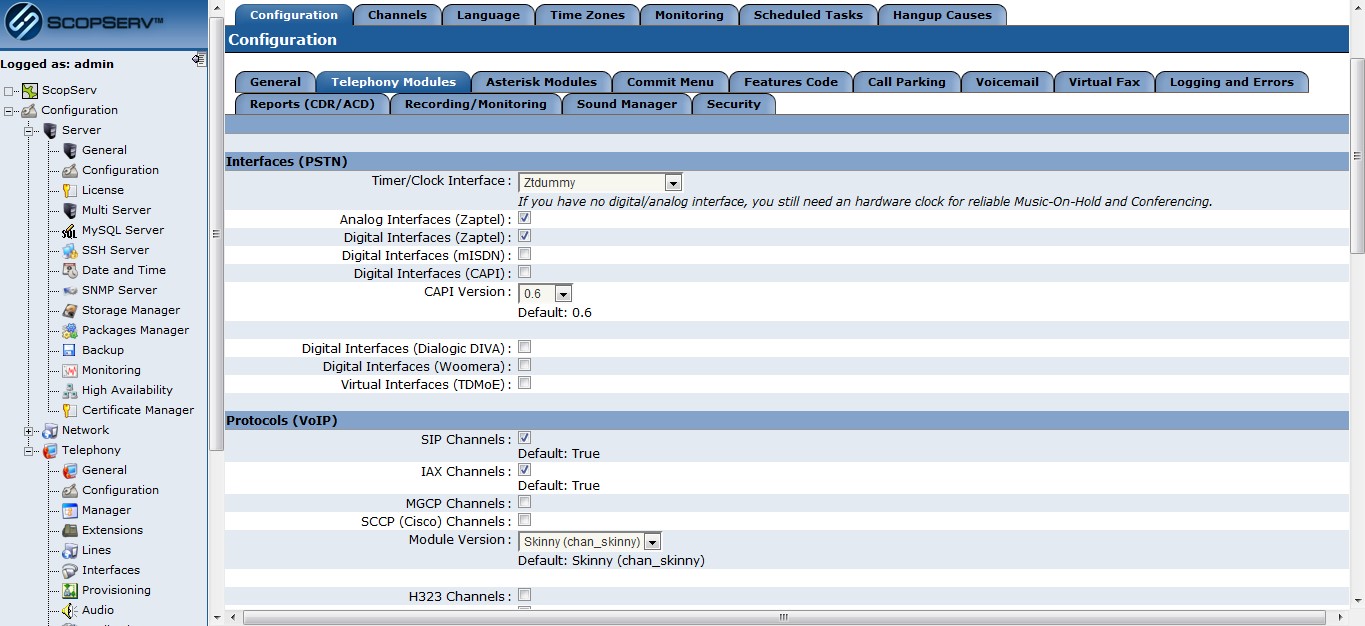Viewport: 1365px width, 626px height.
Task: Enable Digital Interfaces (mISDN) checkbox
Action: tap(524, 254)
